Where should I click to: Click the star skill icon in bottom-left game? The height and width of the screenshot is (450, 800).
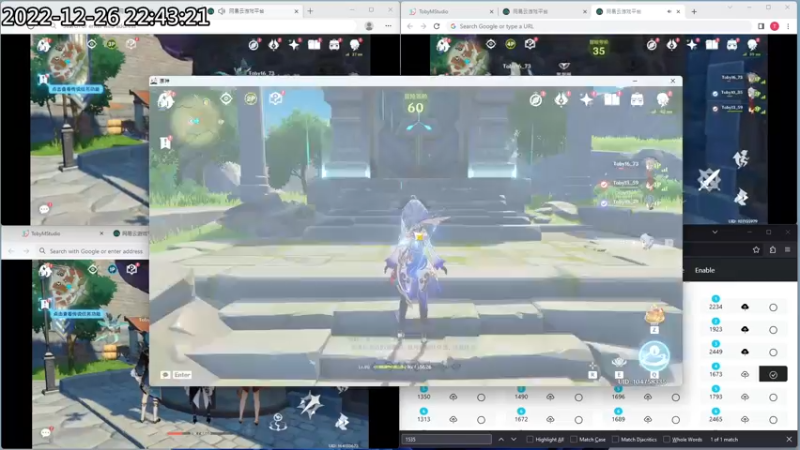309,404
